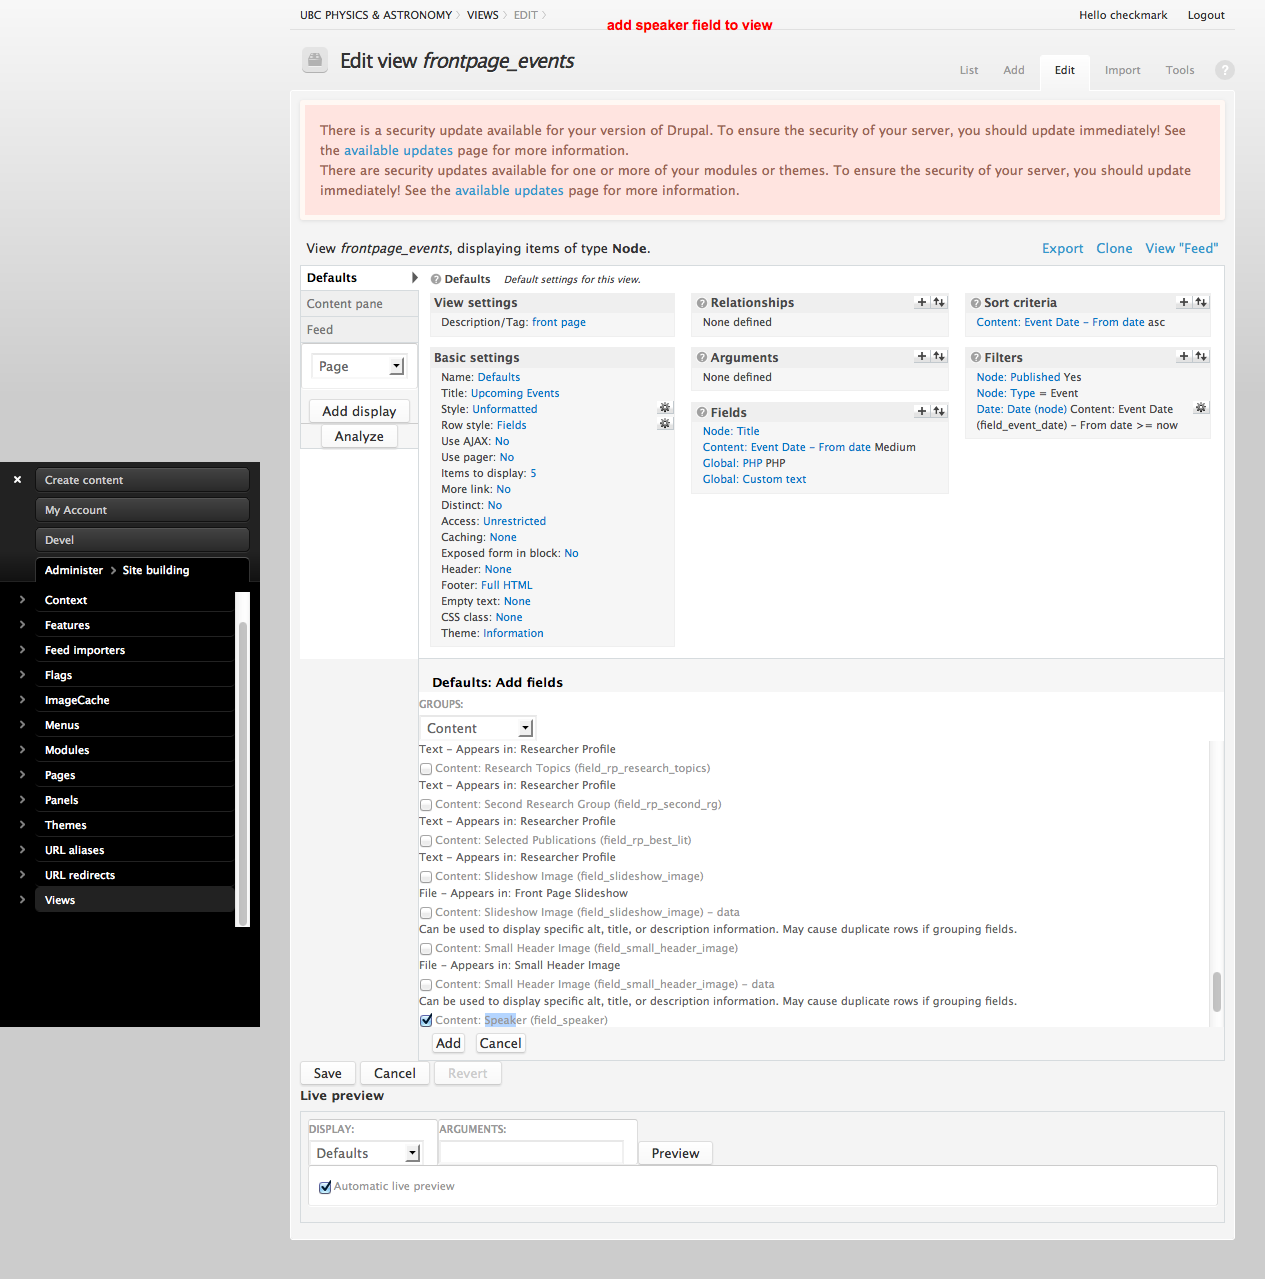Click the Add button under Add fields

click(x=448, y=1043)
